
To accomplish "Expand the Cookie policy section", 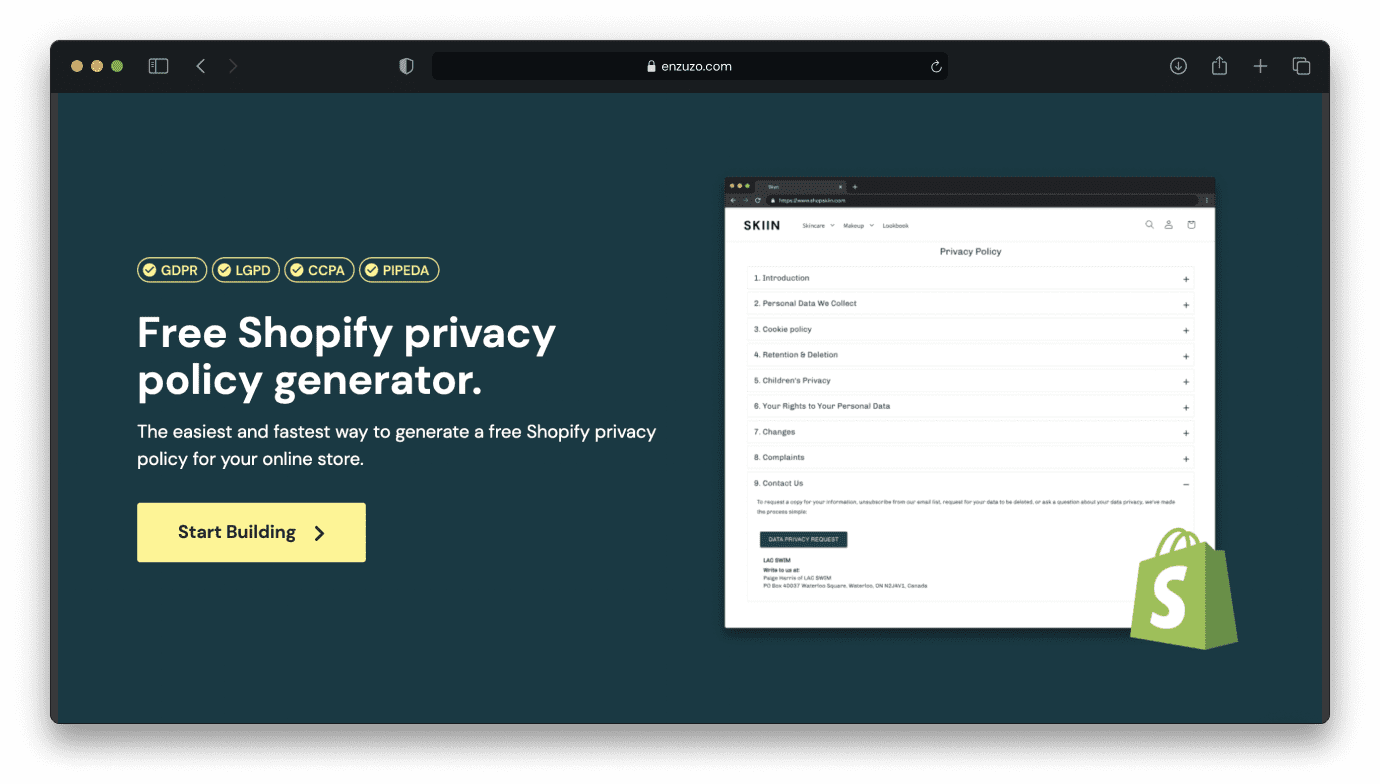I will click(970, 330).
